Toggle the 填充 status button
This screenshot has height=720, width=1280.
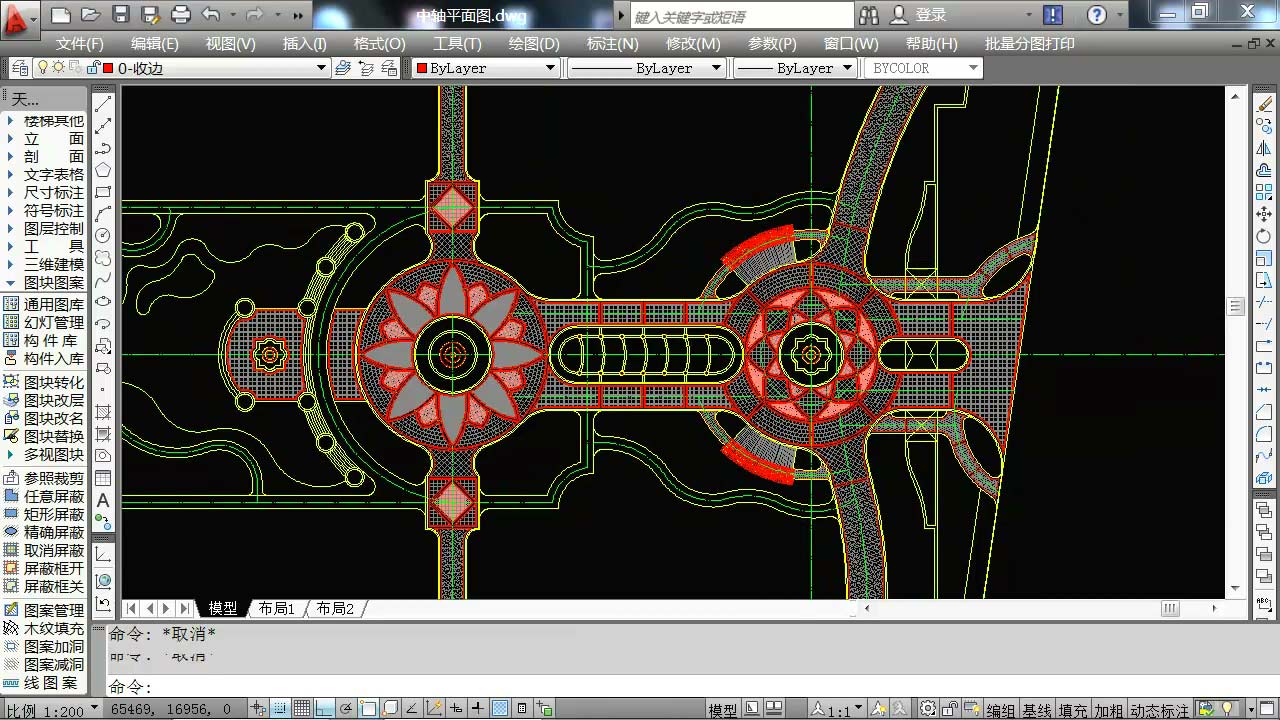point(1072,710)
